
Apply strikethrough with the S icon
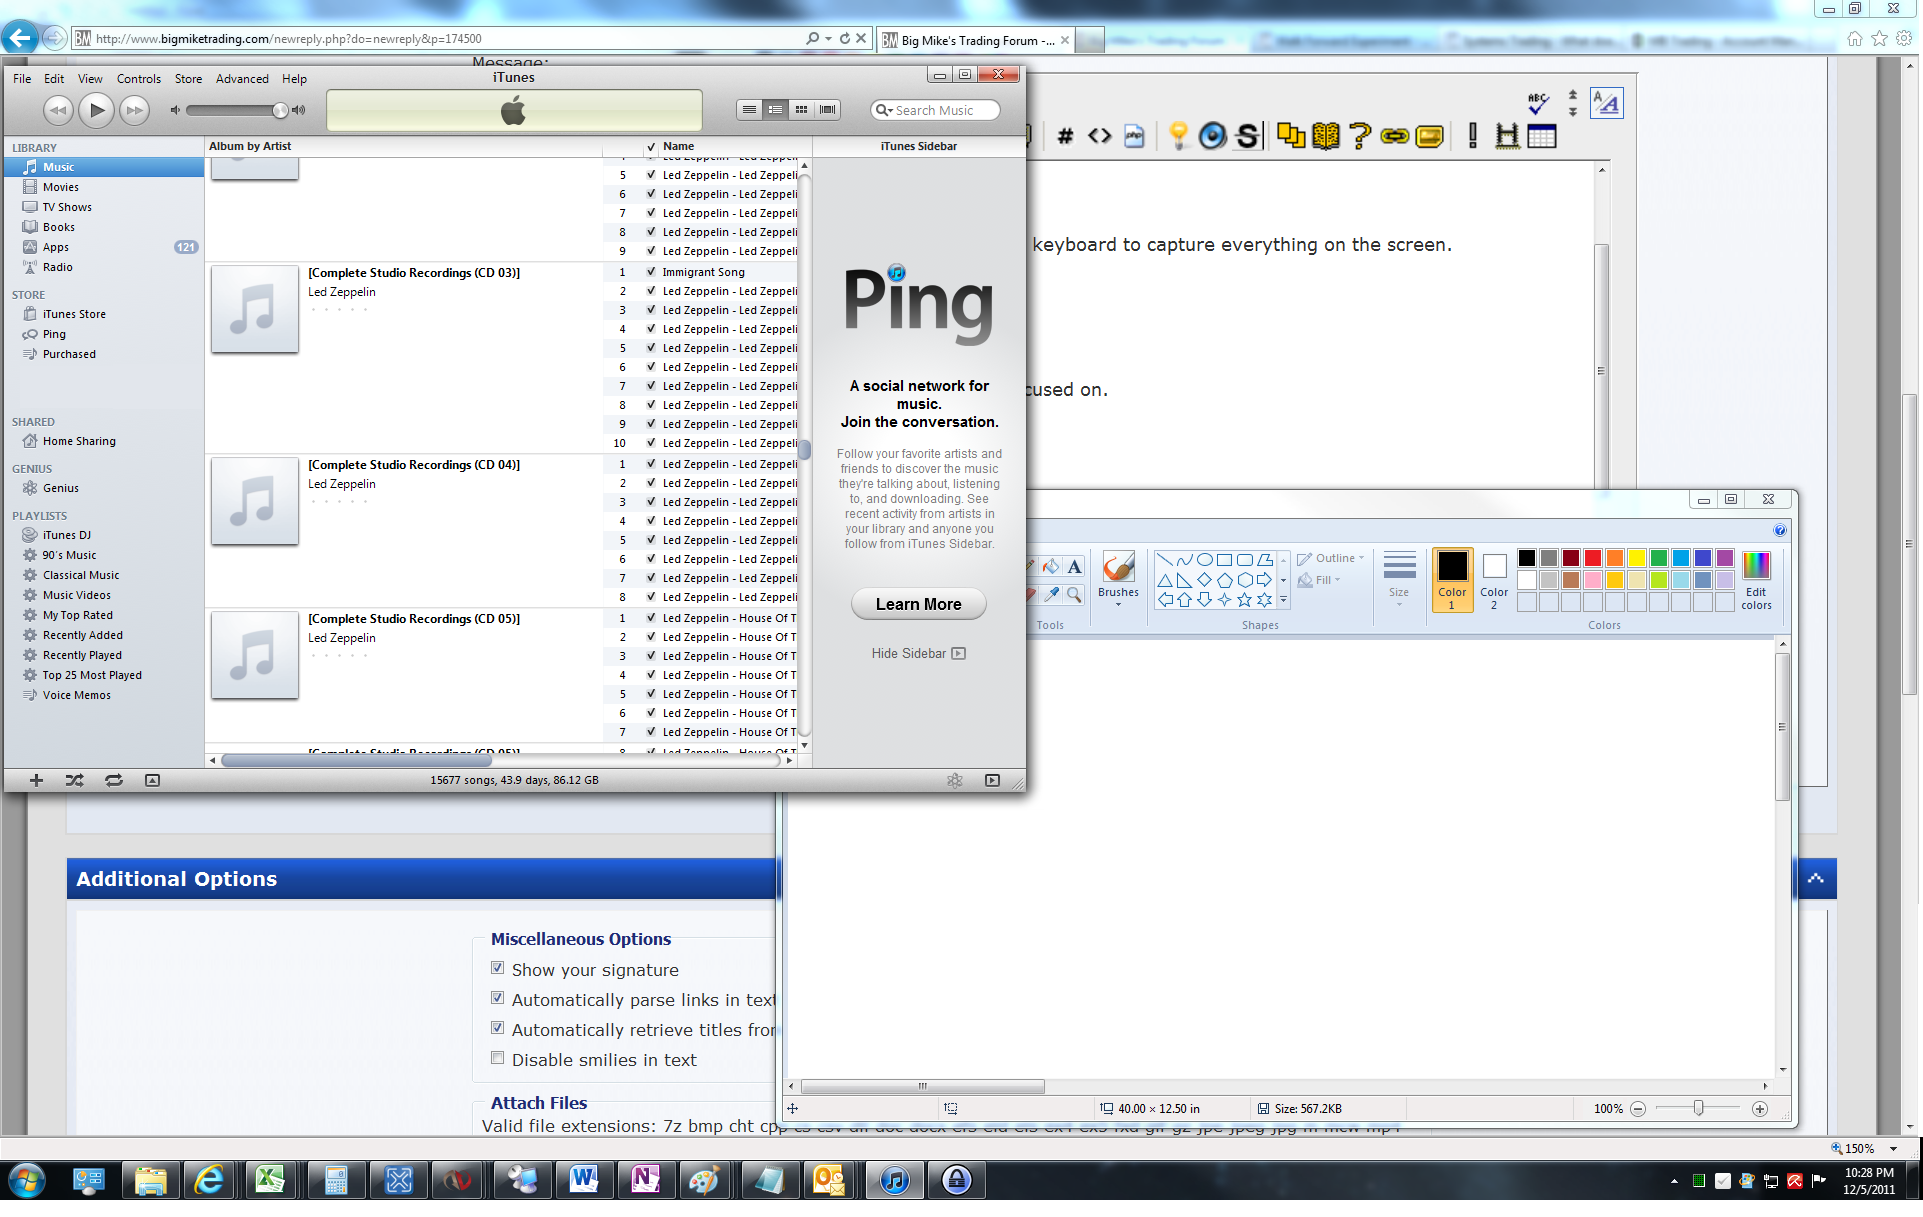click(x=1247, y=136)
